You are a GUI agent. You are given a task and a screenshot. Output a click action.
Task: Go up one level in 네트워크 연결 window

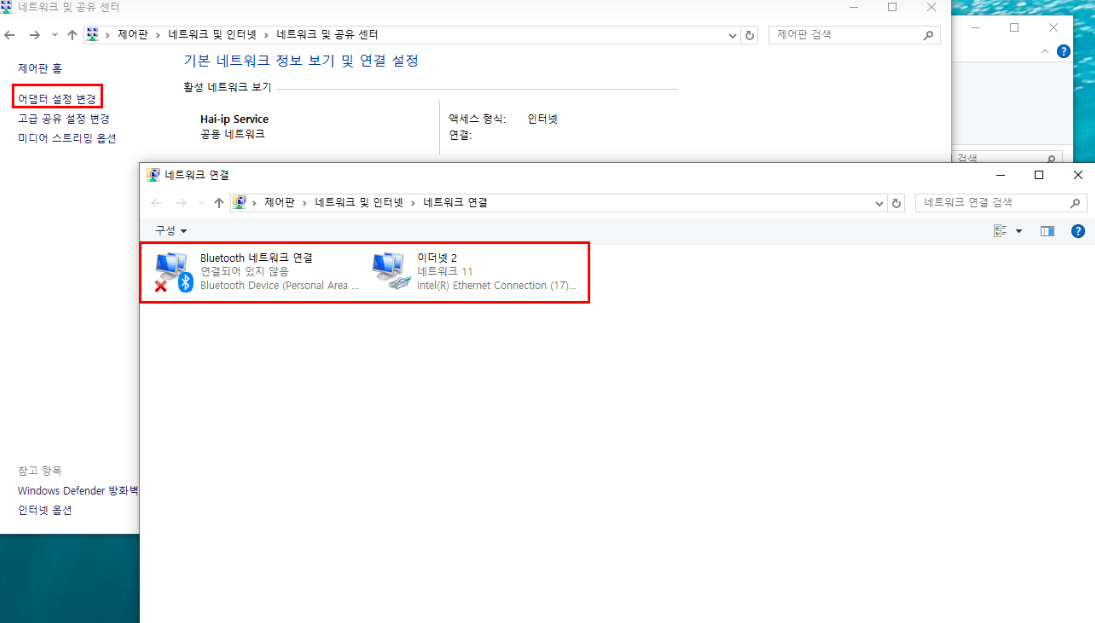pyautogui.click(x=219, y=203)
